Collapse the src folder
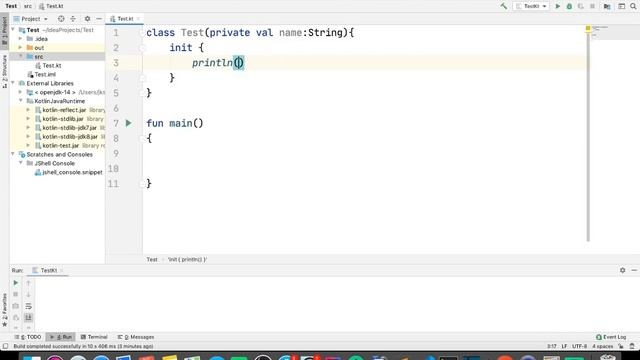The width and height of the screenshot is (640, 360). pos(20,56)
